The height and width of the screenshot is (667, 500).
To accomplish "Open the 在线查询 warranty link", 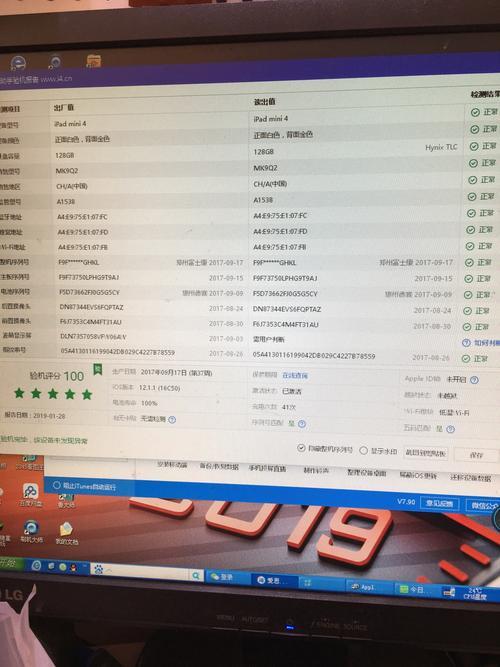I will coord(295,376).
